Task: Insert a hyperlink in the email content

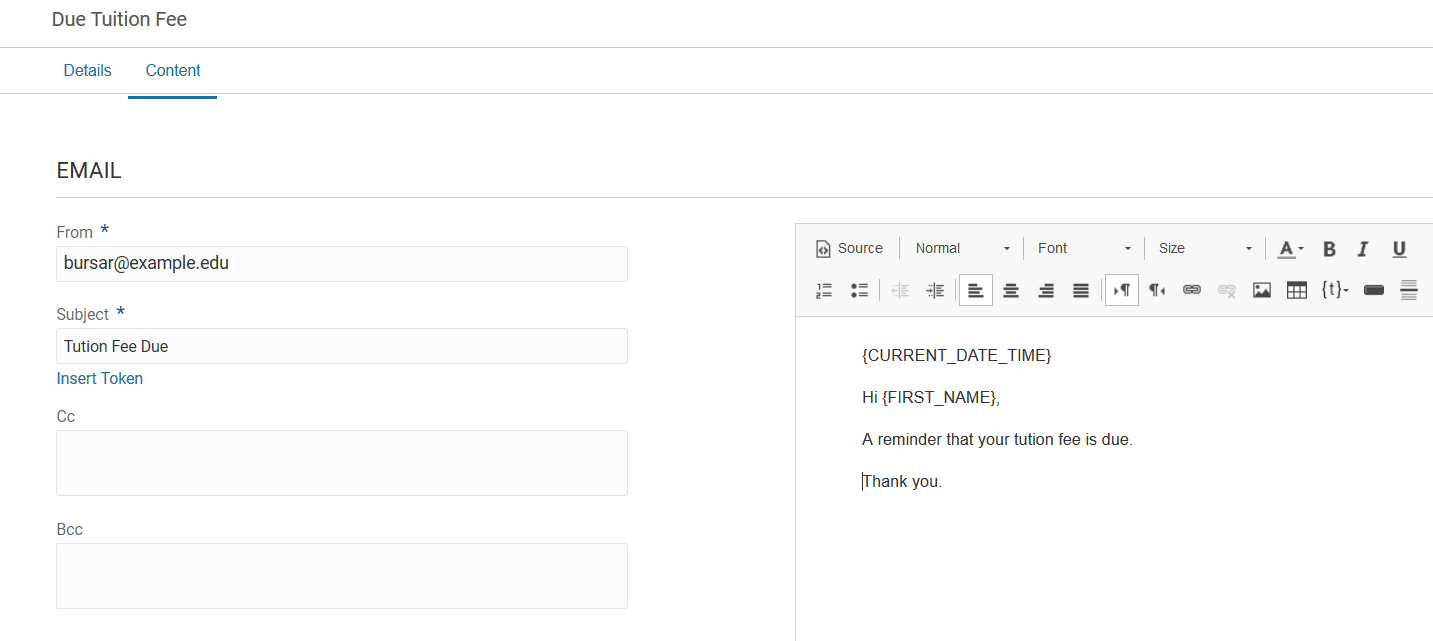Action: [x=1191, y=290]
